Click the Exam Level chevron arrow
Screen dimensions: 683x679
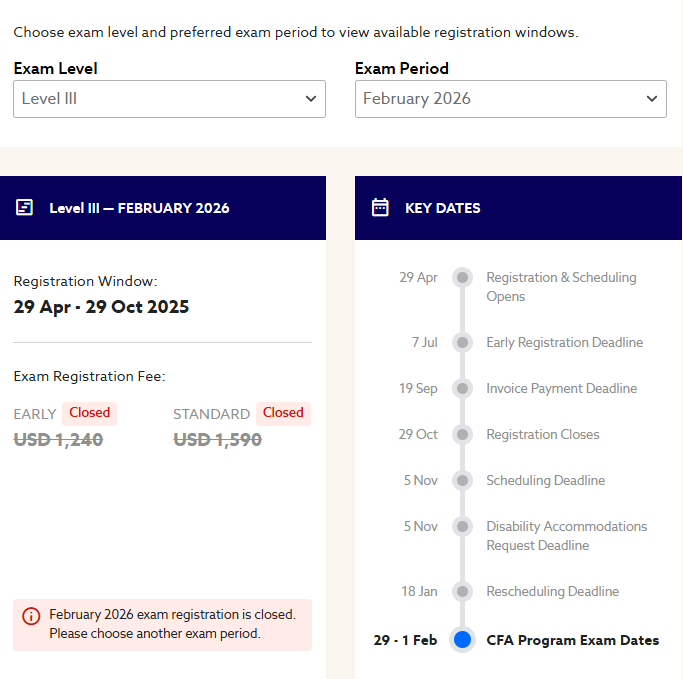tap(310, 99)
